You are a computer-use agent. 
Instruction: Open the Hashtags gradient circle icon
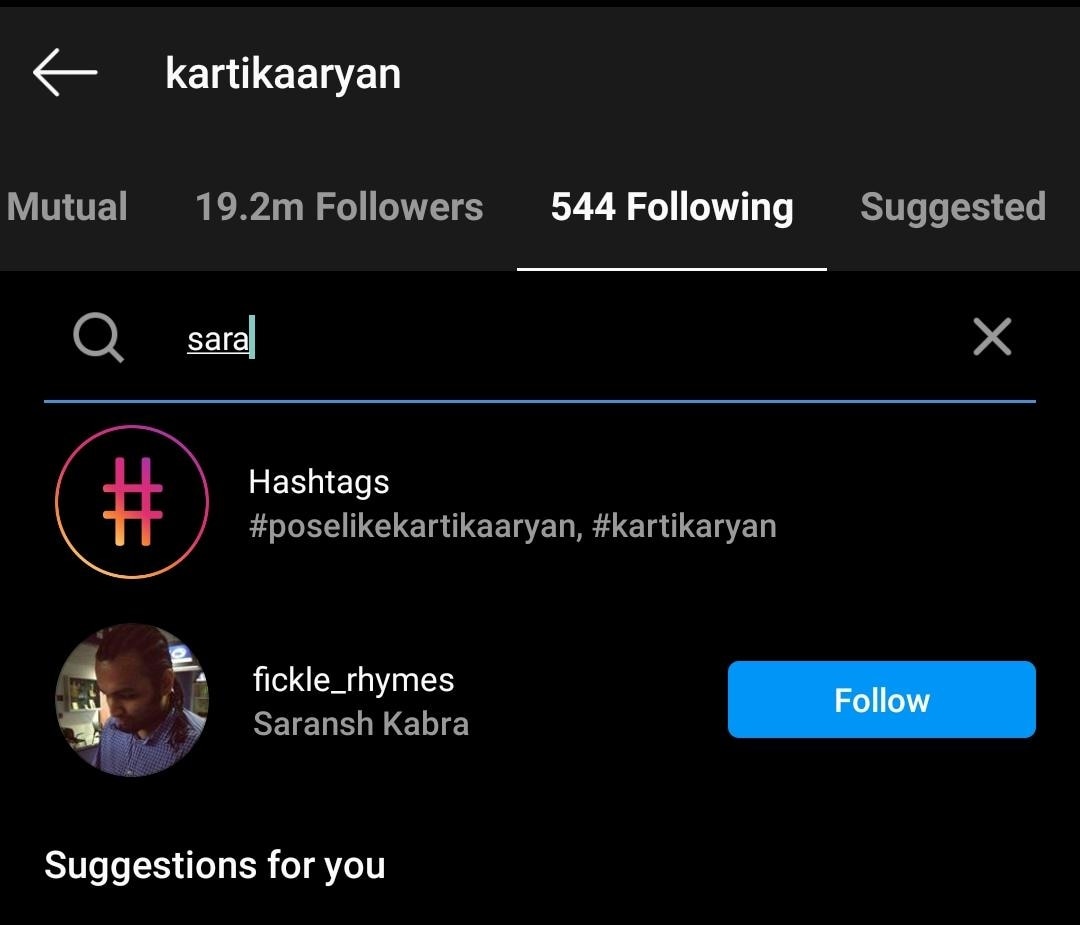coord(132,502)
